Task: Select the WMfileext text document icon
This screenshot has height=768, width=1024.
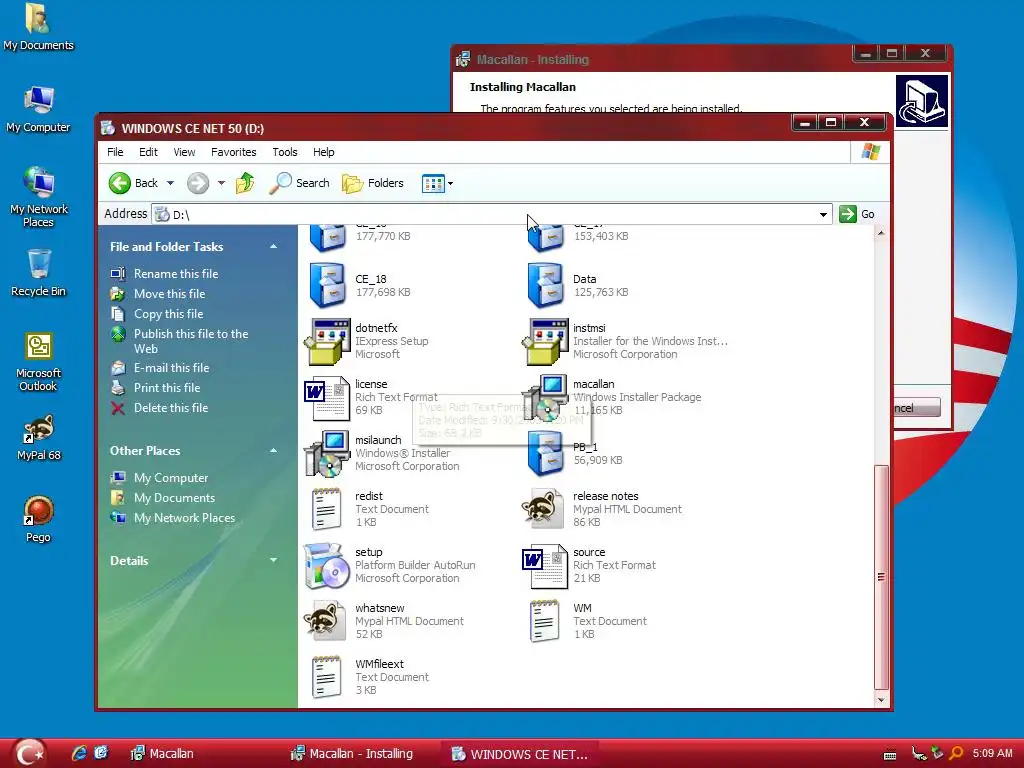Action: click(x=327, y=677)
